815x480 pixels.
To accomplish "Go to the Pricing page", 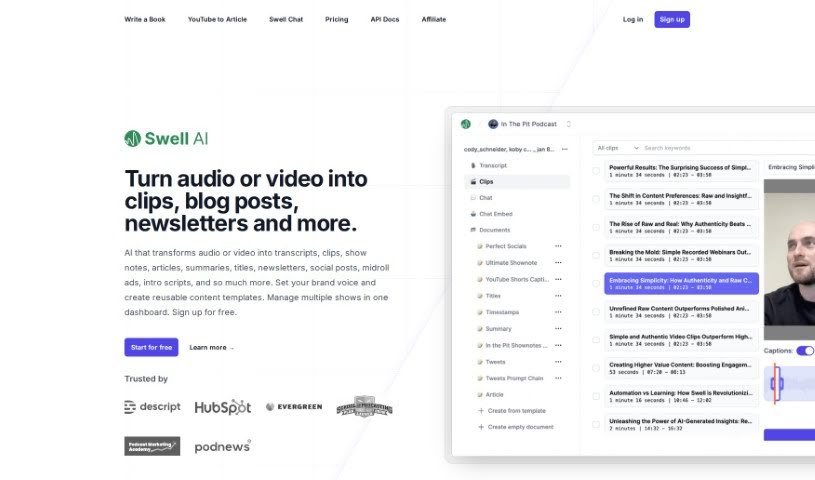I will [337, 19].
